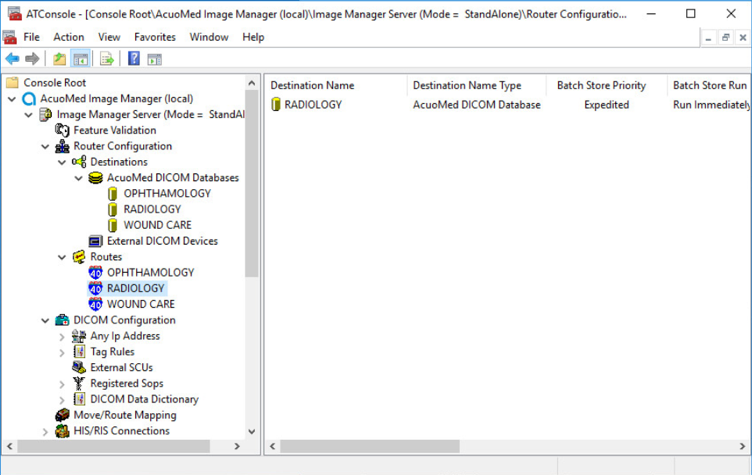Click the ATConsole title bar app icon
The height and width of the screenshot is (475, 752).
tap(14, 14)
